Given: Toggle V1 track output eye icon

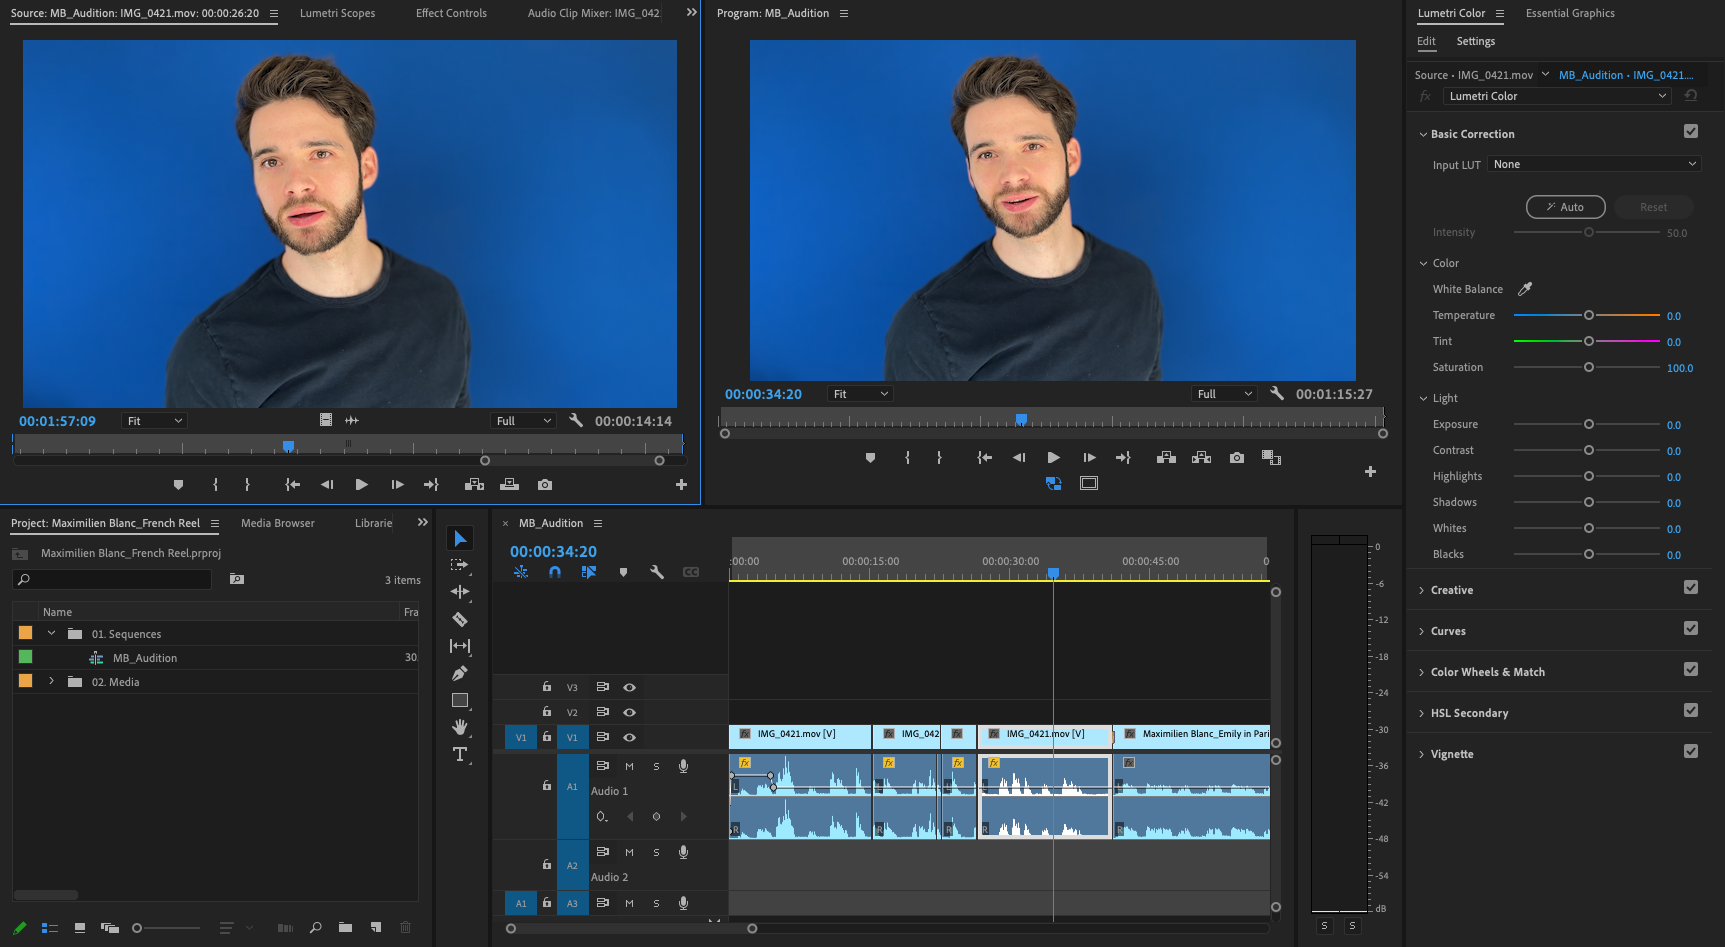Looking at the screenshot, I should 629,737.
